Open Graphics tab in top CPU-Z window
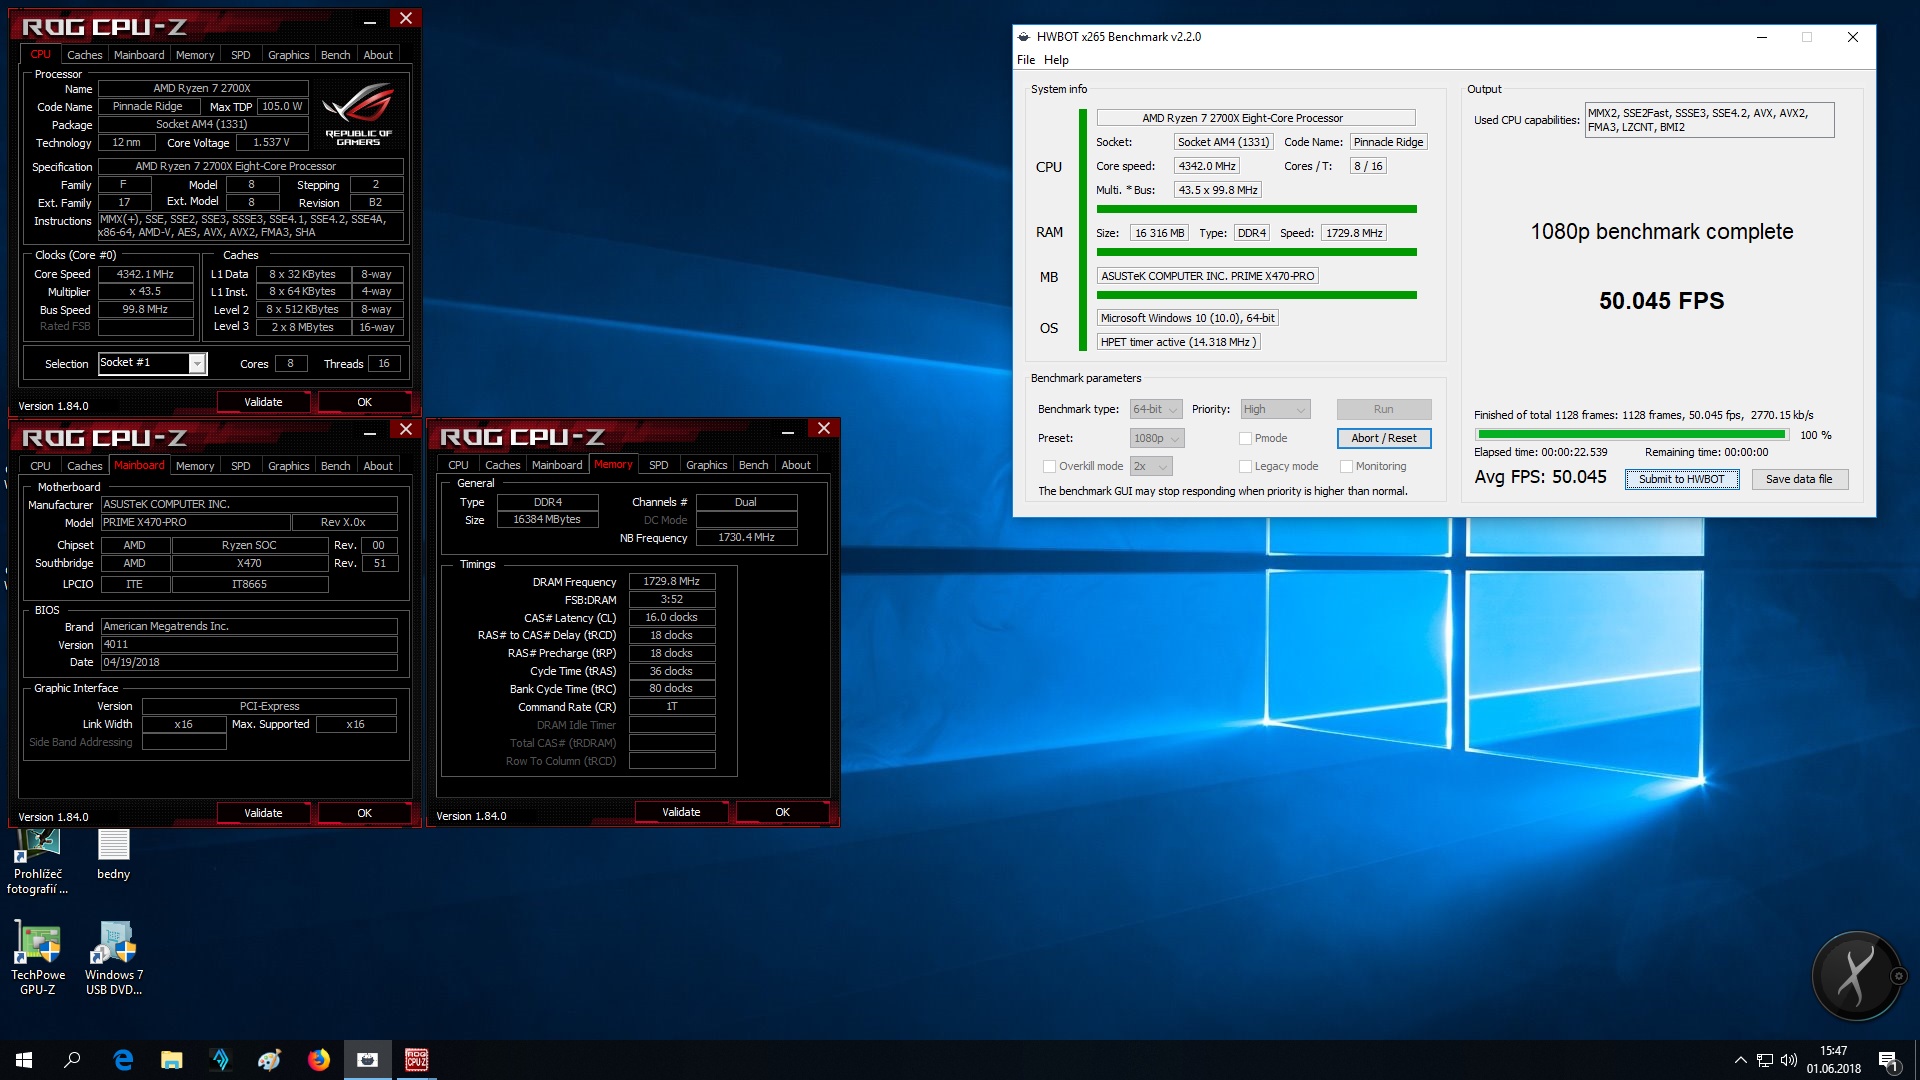This screenshot has height=1080, width=1920. 288,55
